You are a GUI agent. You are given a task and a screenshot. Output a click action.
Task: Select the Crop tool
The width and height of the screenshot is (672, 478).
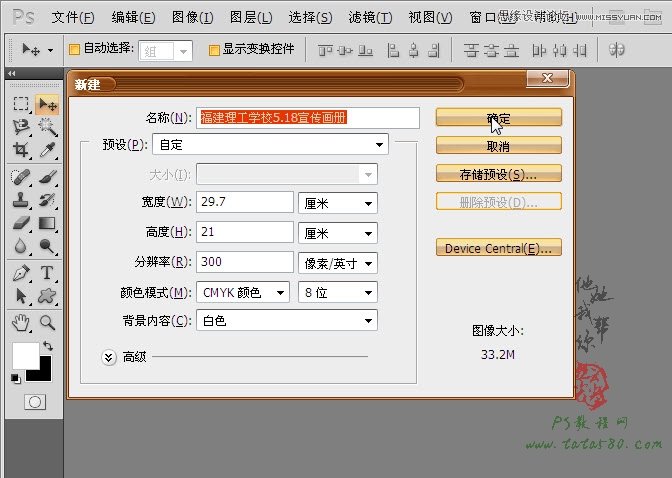pyautogui.click(x=21, y=150)
